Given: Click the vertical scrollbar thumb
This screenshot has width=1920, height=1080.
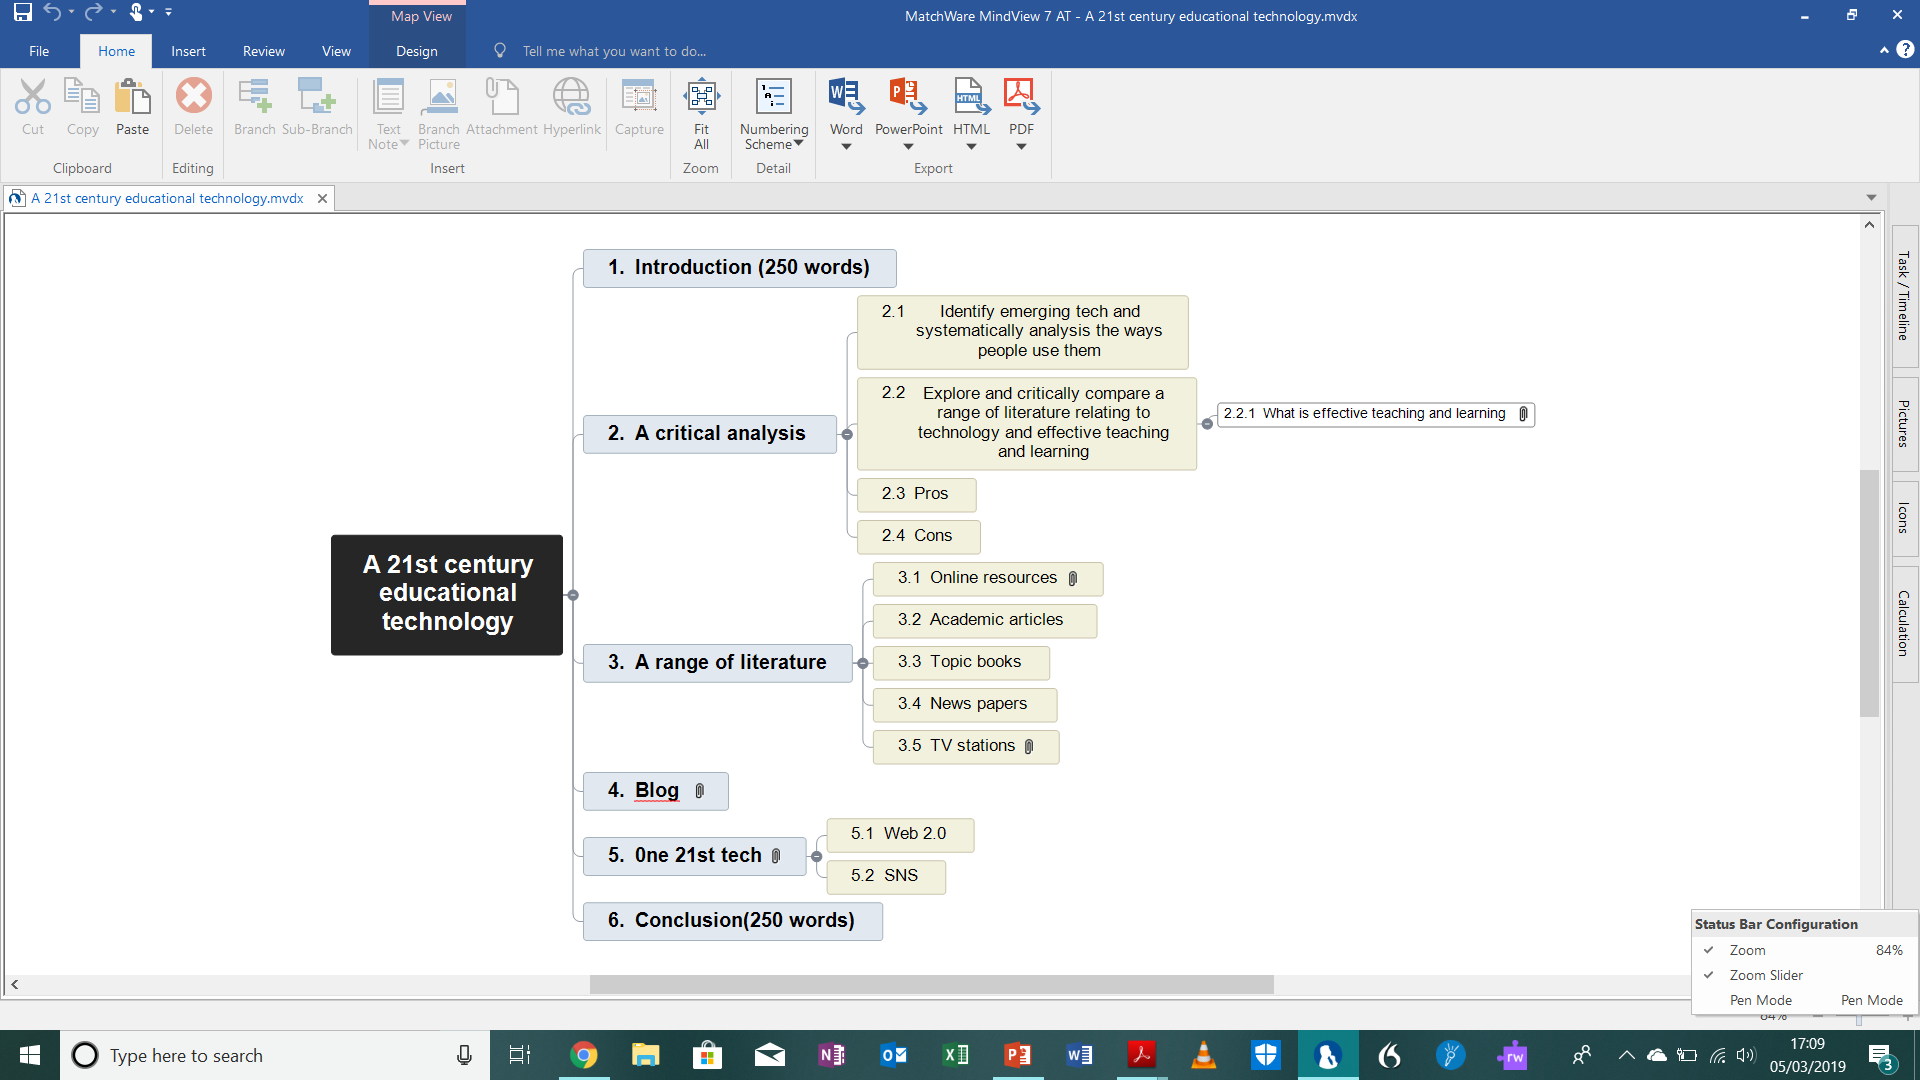Looking at the screenshot, I should [x=1869, y=592].
